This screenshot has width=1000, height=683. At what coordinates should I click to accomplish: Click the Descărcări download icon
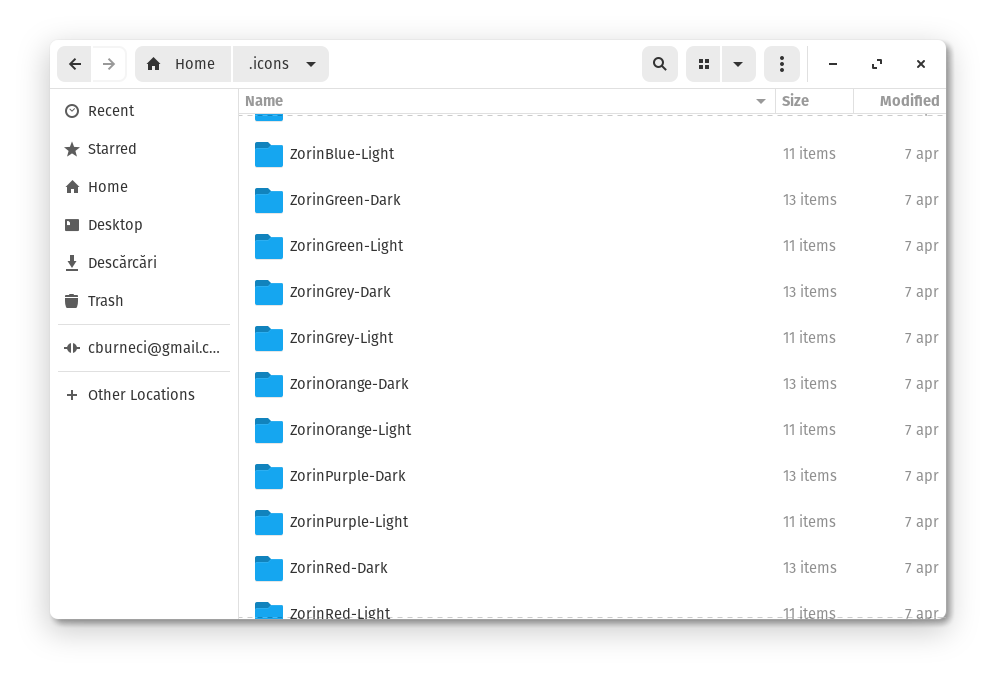point(72,263)
